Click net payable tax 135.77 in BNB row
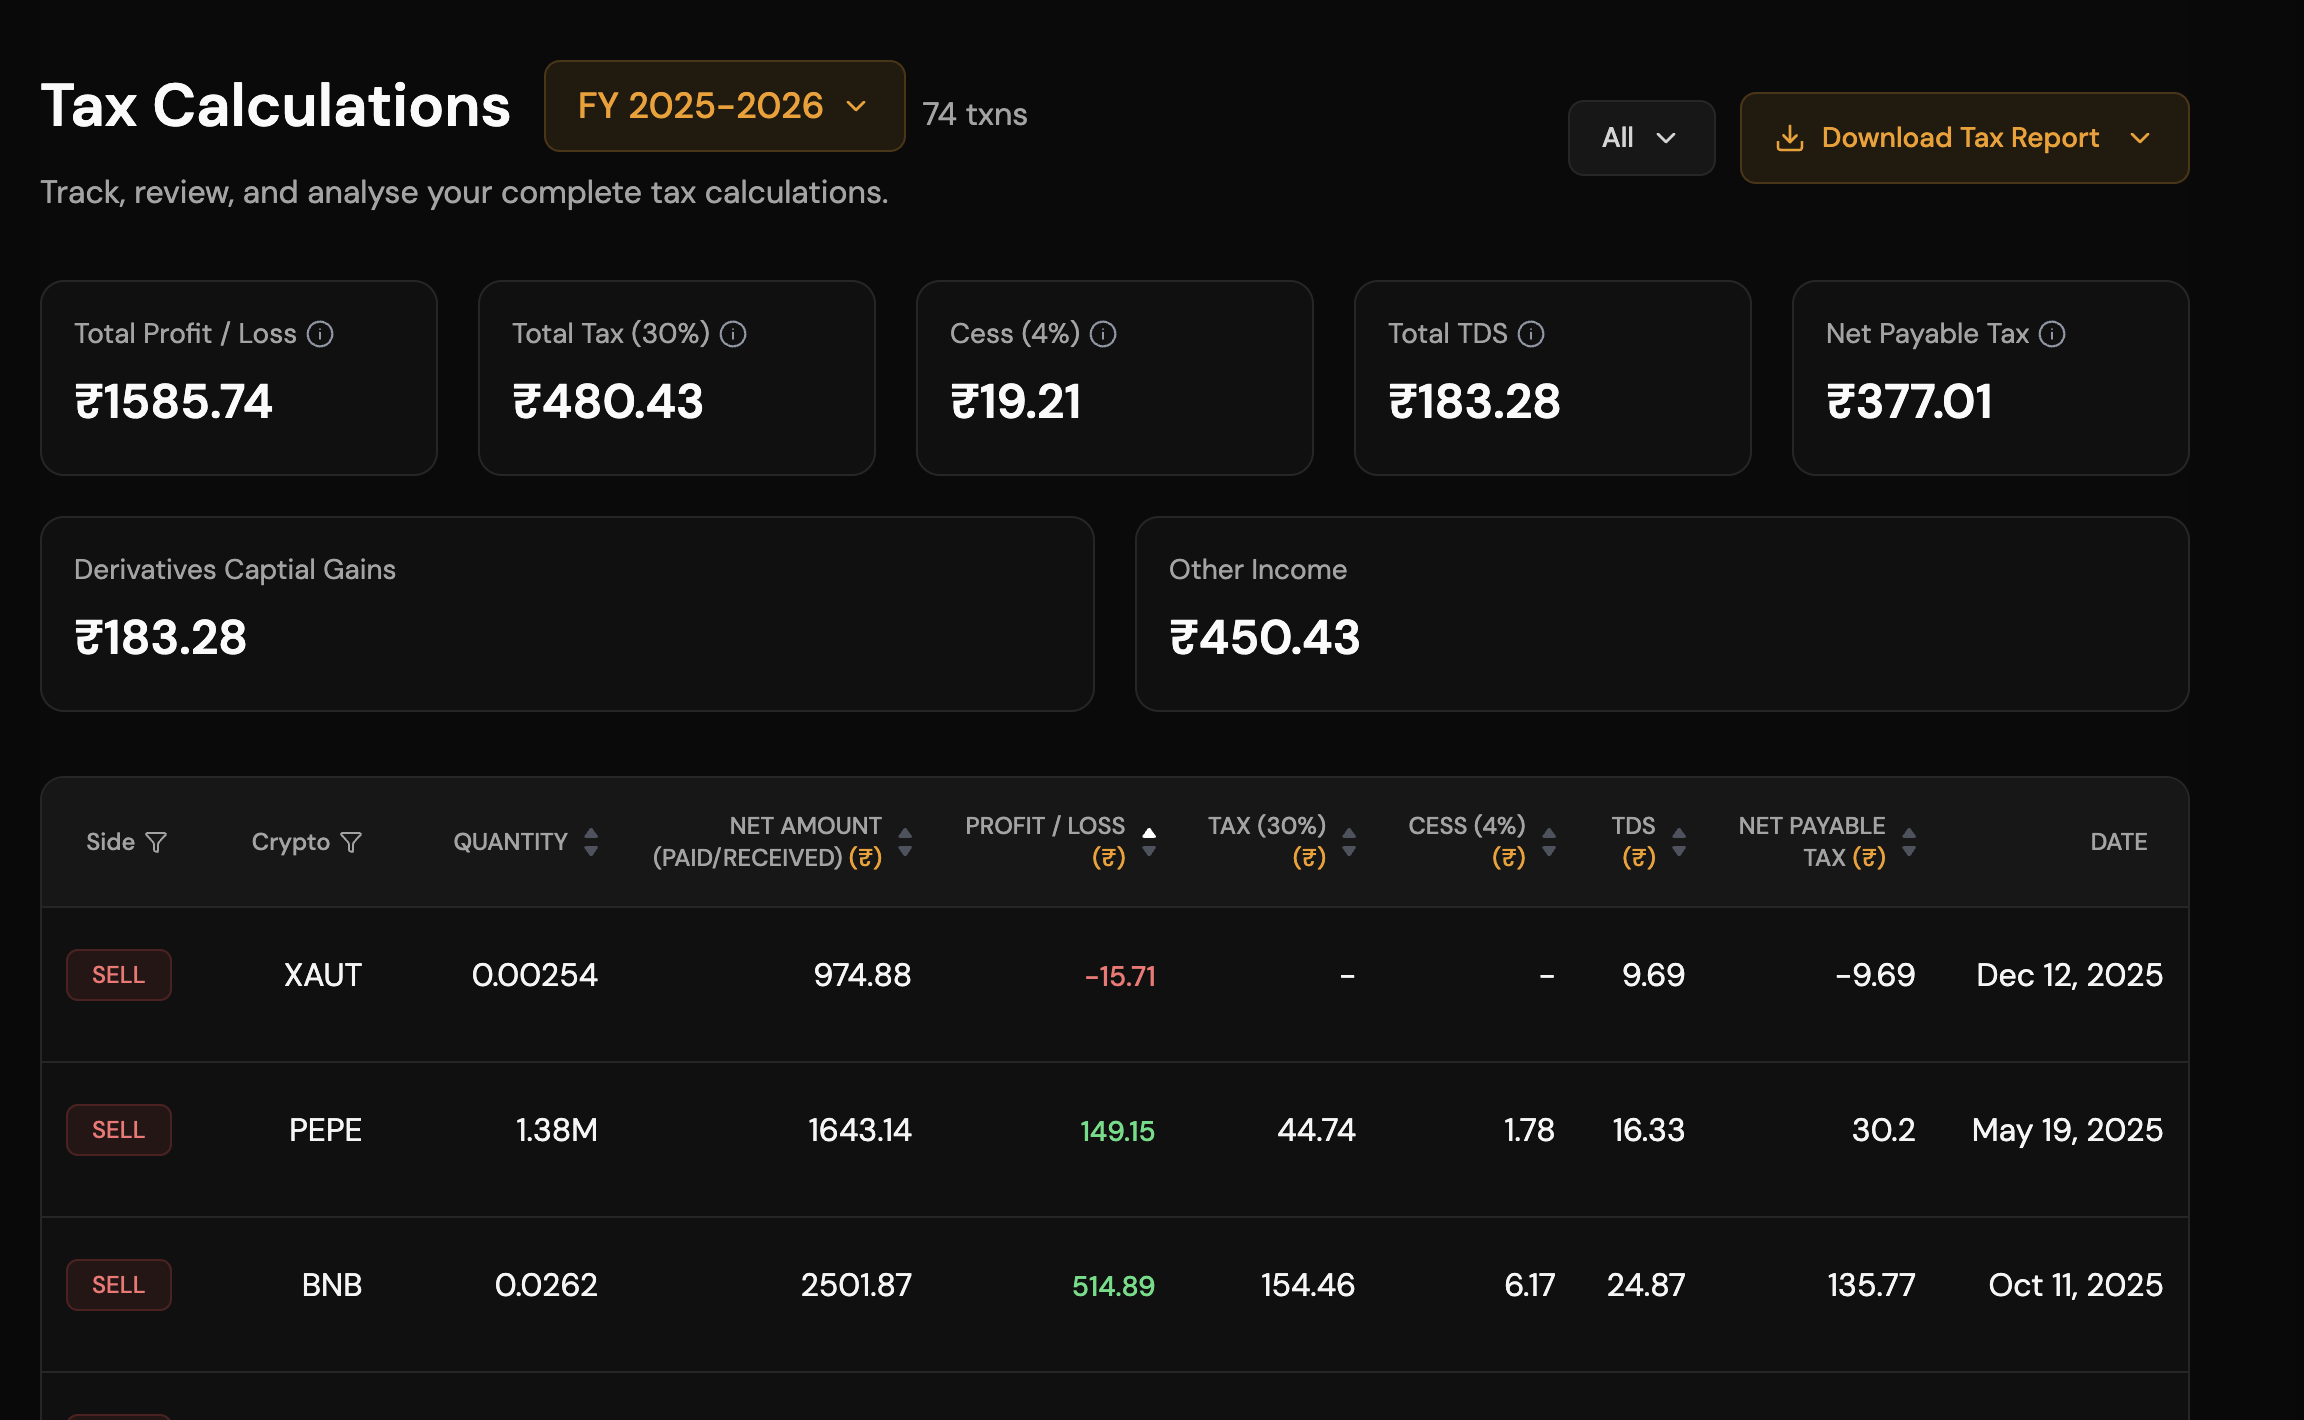Screen dimensions: 2304x1420 [1871, 1285]
